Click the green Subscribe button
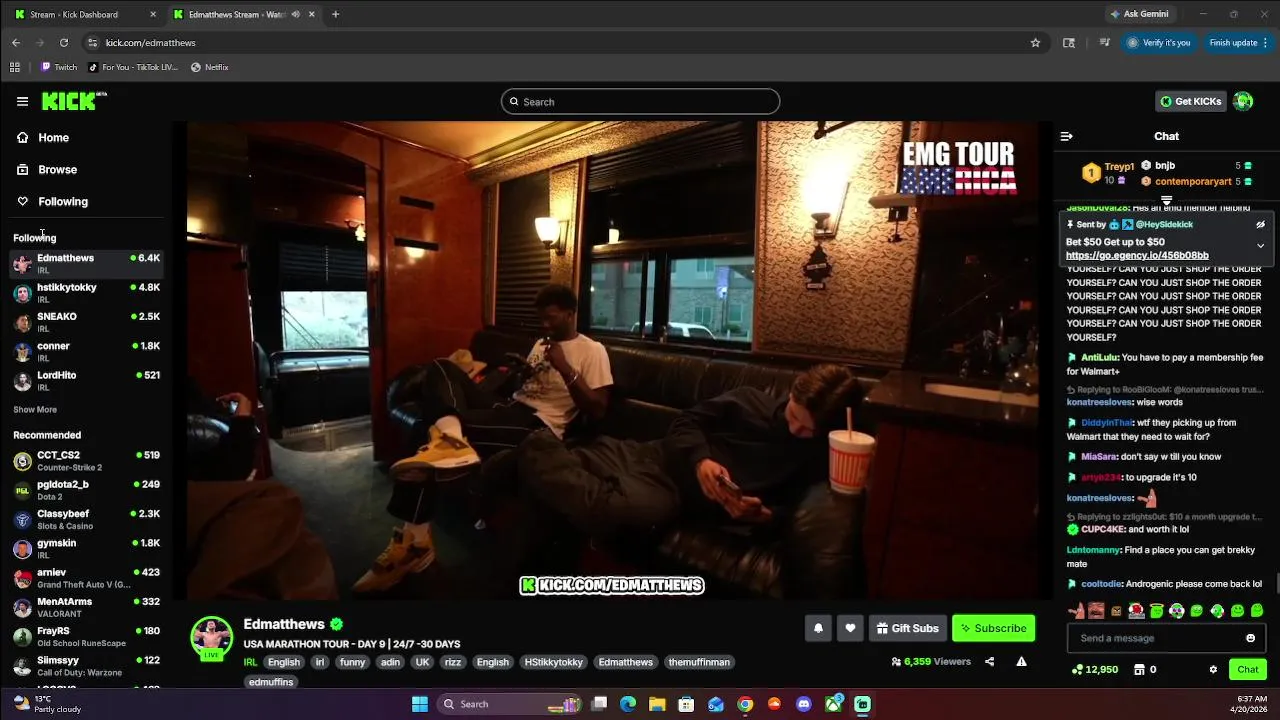Image resolution: width=1280 pixels, height=720 pixels. pyautogui.click(x=993, y=628)
